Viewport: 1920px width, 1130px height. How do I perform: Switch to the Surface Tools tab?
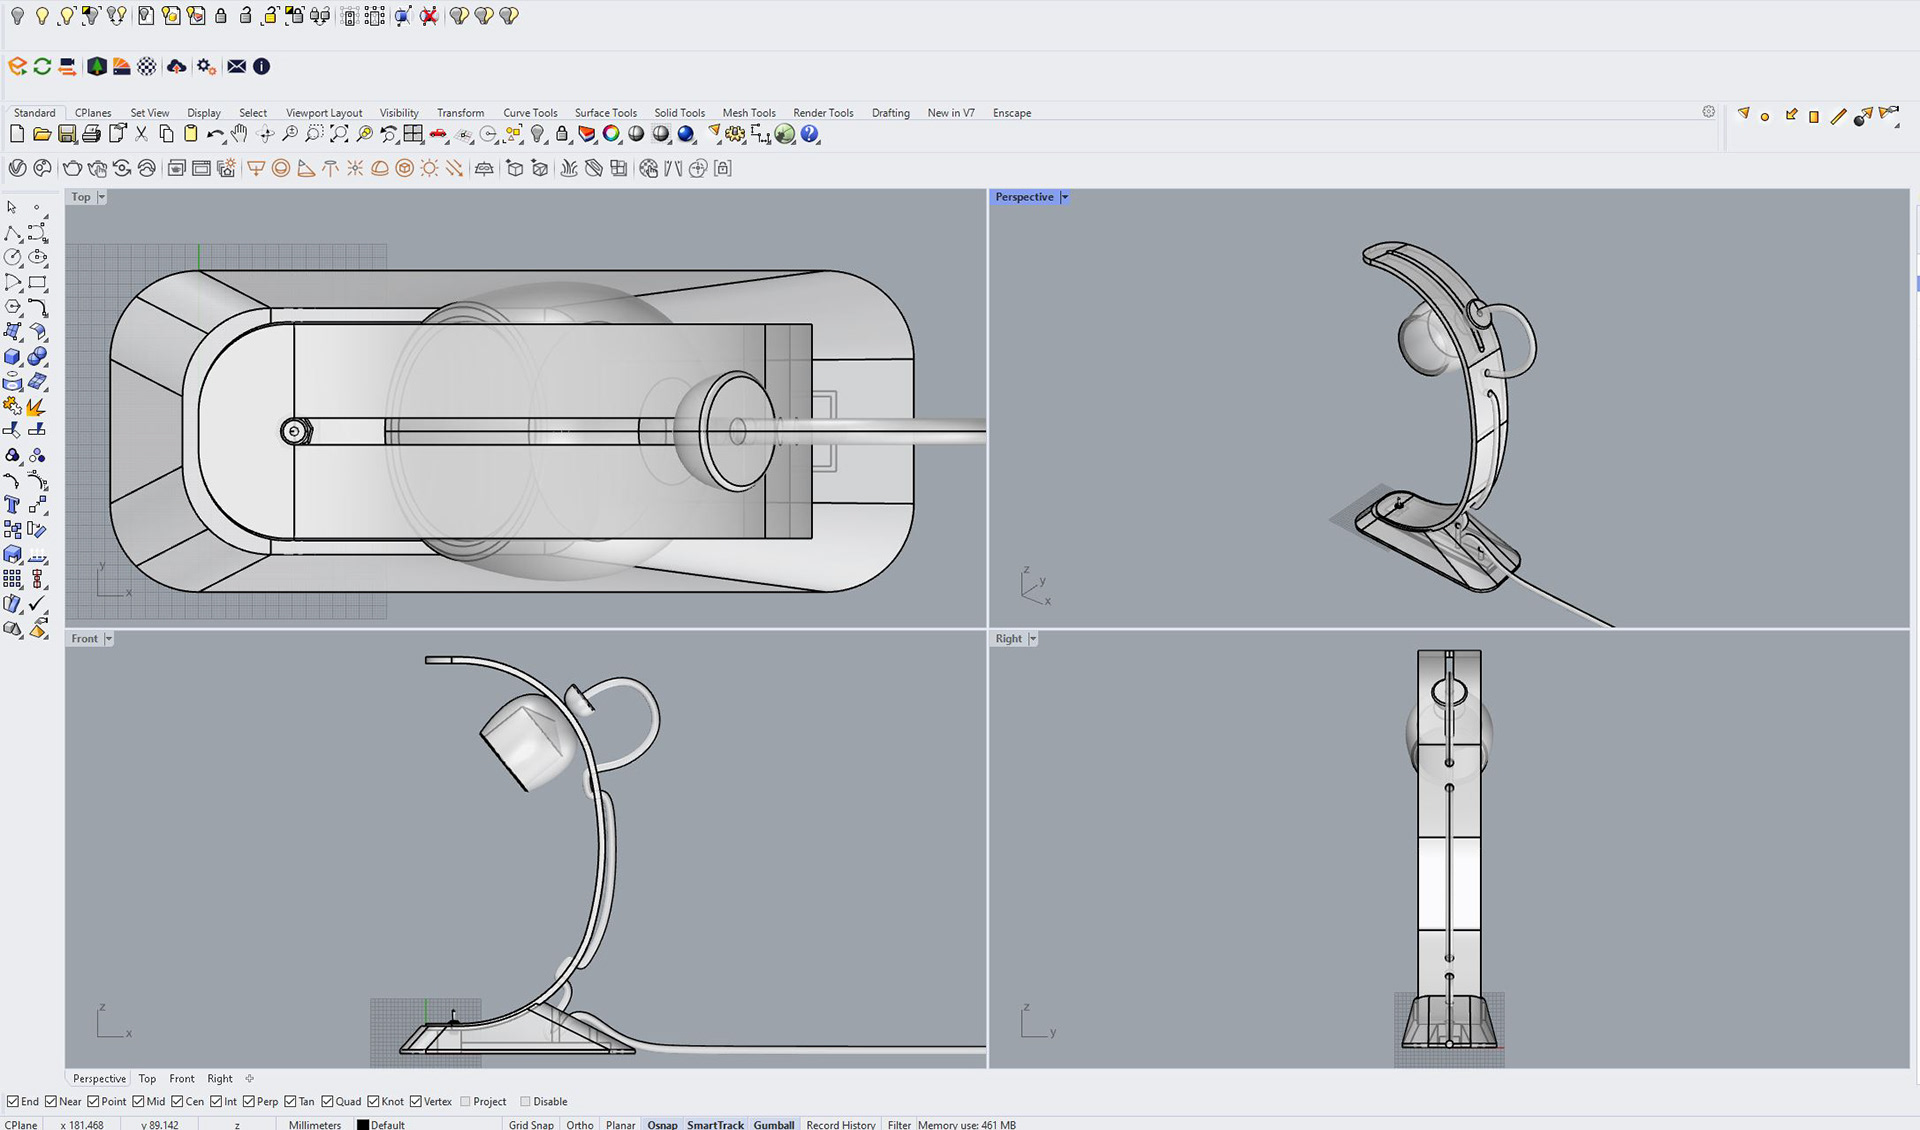[605, 113]
